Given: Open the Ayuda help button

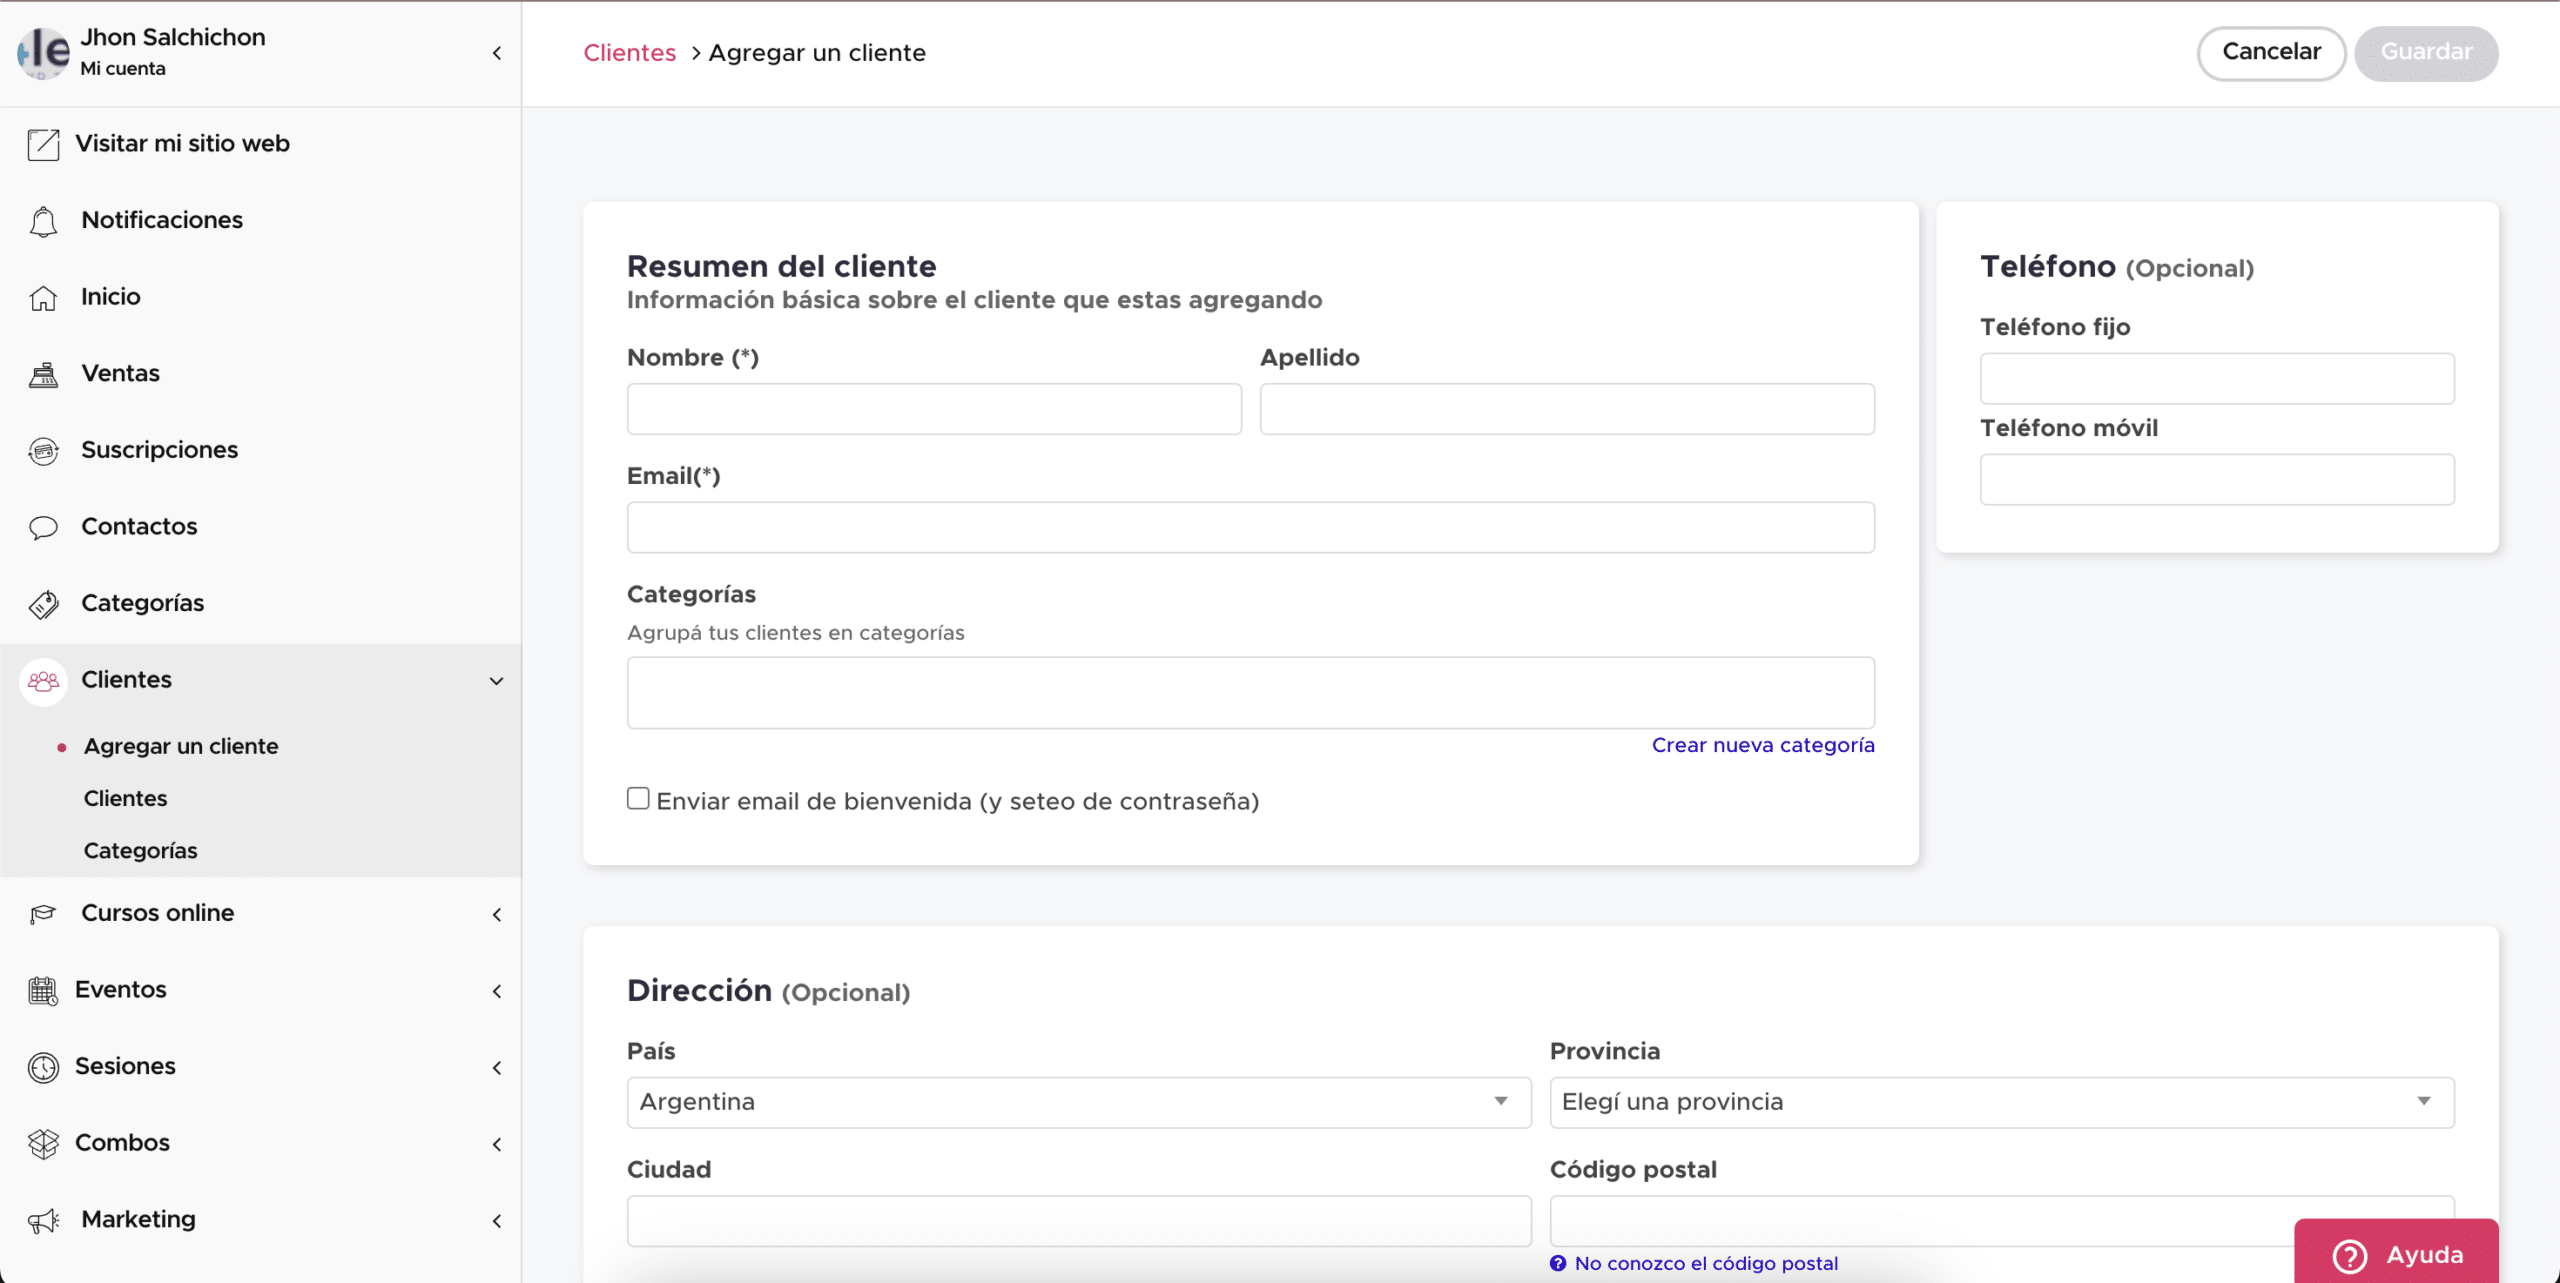Looking at the screenshot, I should (x=2396, y=1253).
